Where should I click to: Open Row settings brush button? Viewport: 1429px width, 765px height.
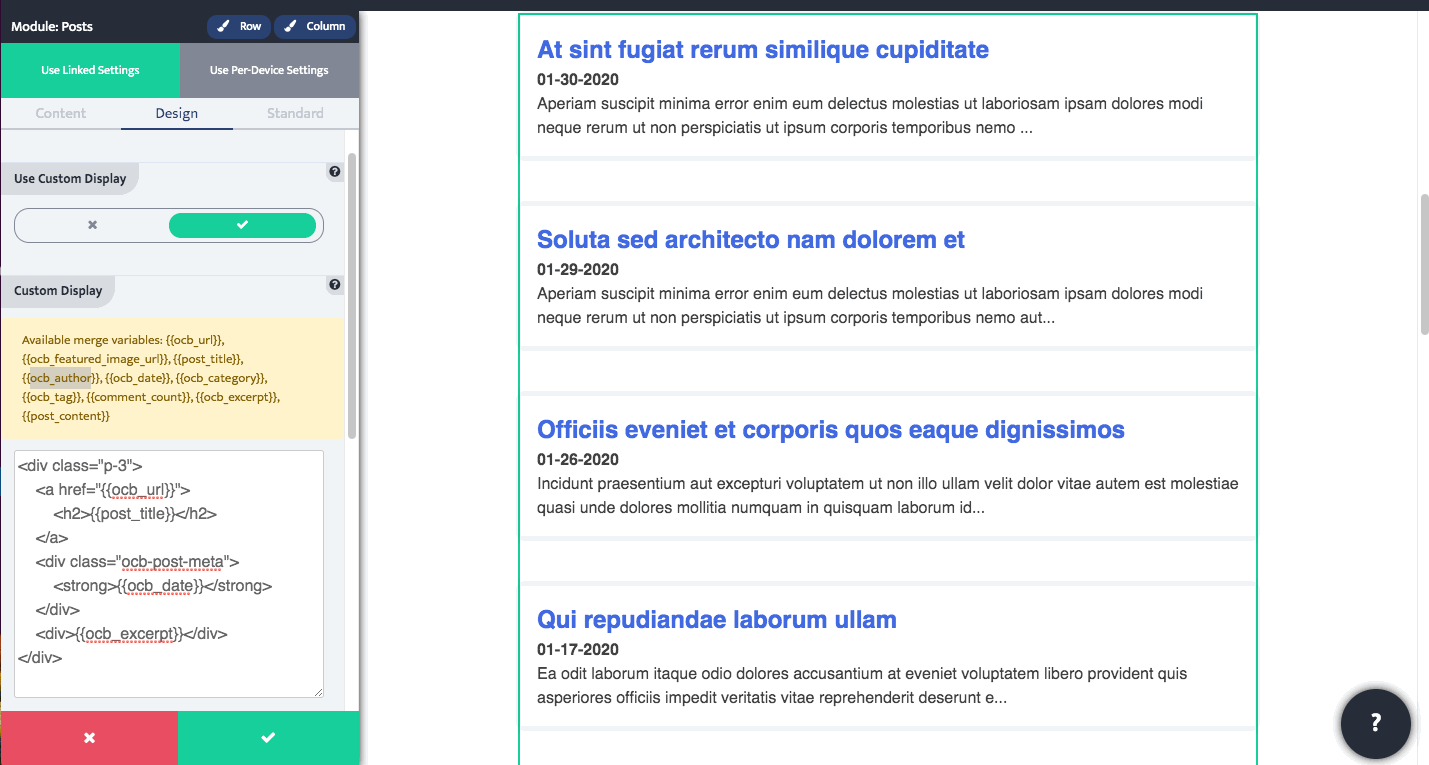click(x=239, y=26)
